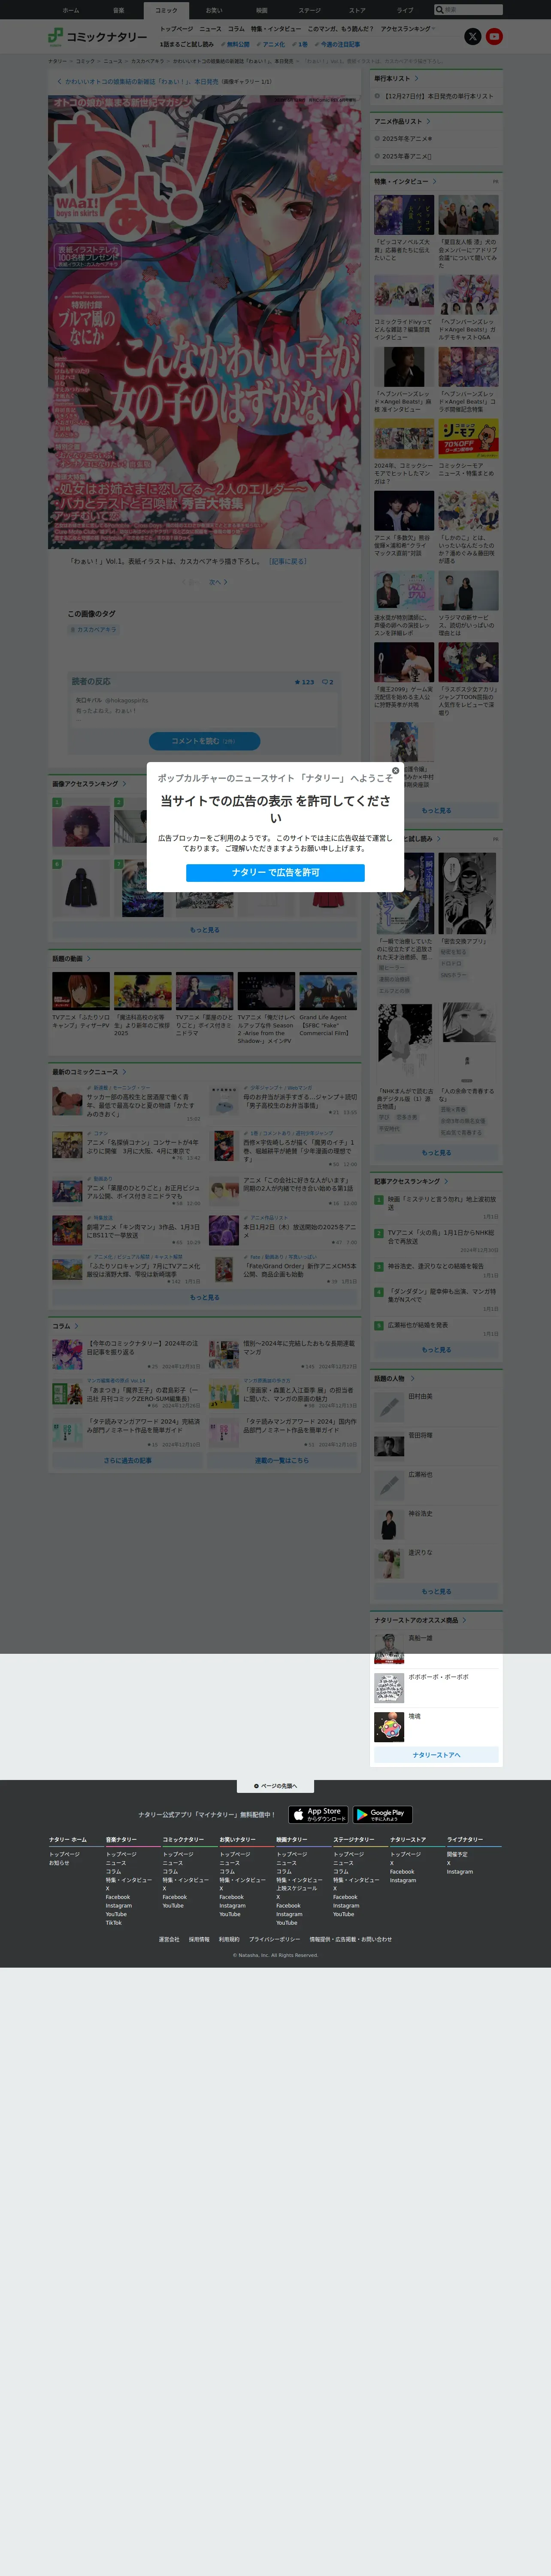Click the カスカベアキラ image tag
The width and height of the screenshot is (551, 2576).
93,629
